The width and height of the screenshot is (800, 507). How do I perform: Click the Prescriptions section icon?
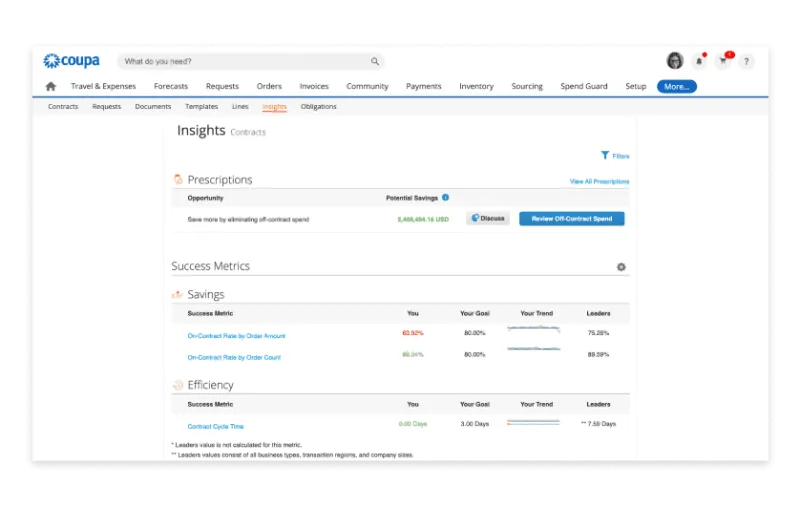178,179
